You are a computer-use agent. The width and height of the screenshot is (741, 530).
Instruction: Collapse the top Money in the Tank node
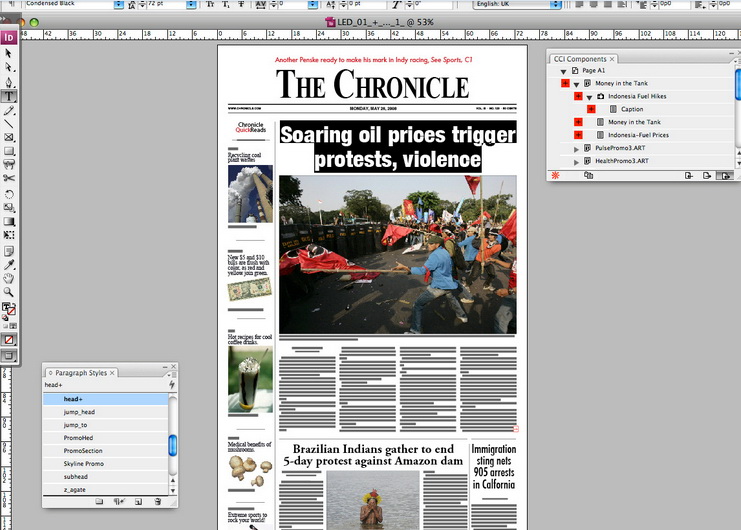(576, 84)
